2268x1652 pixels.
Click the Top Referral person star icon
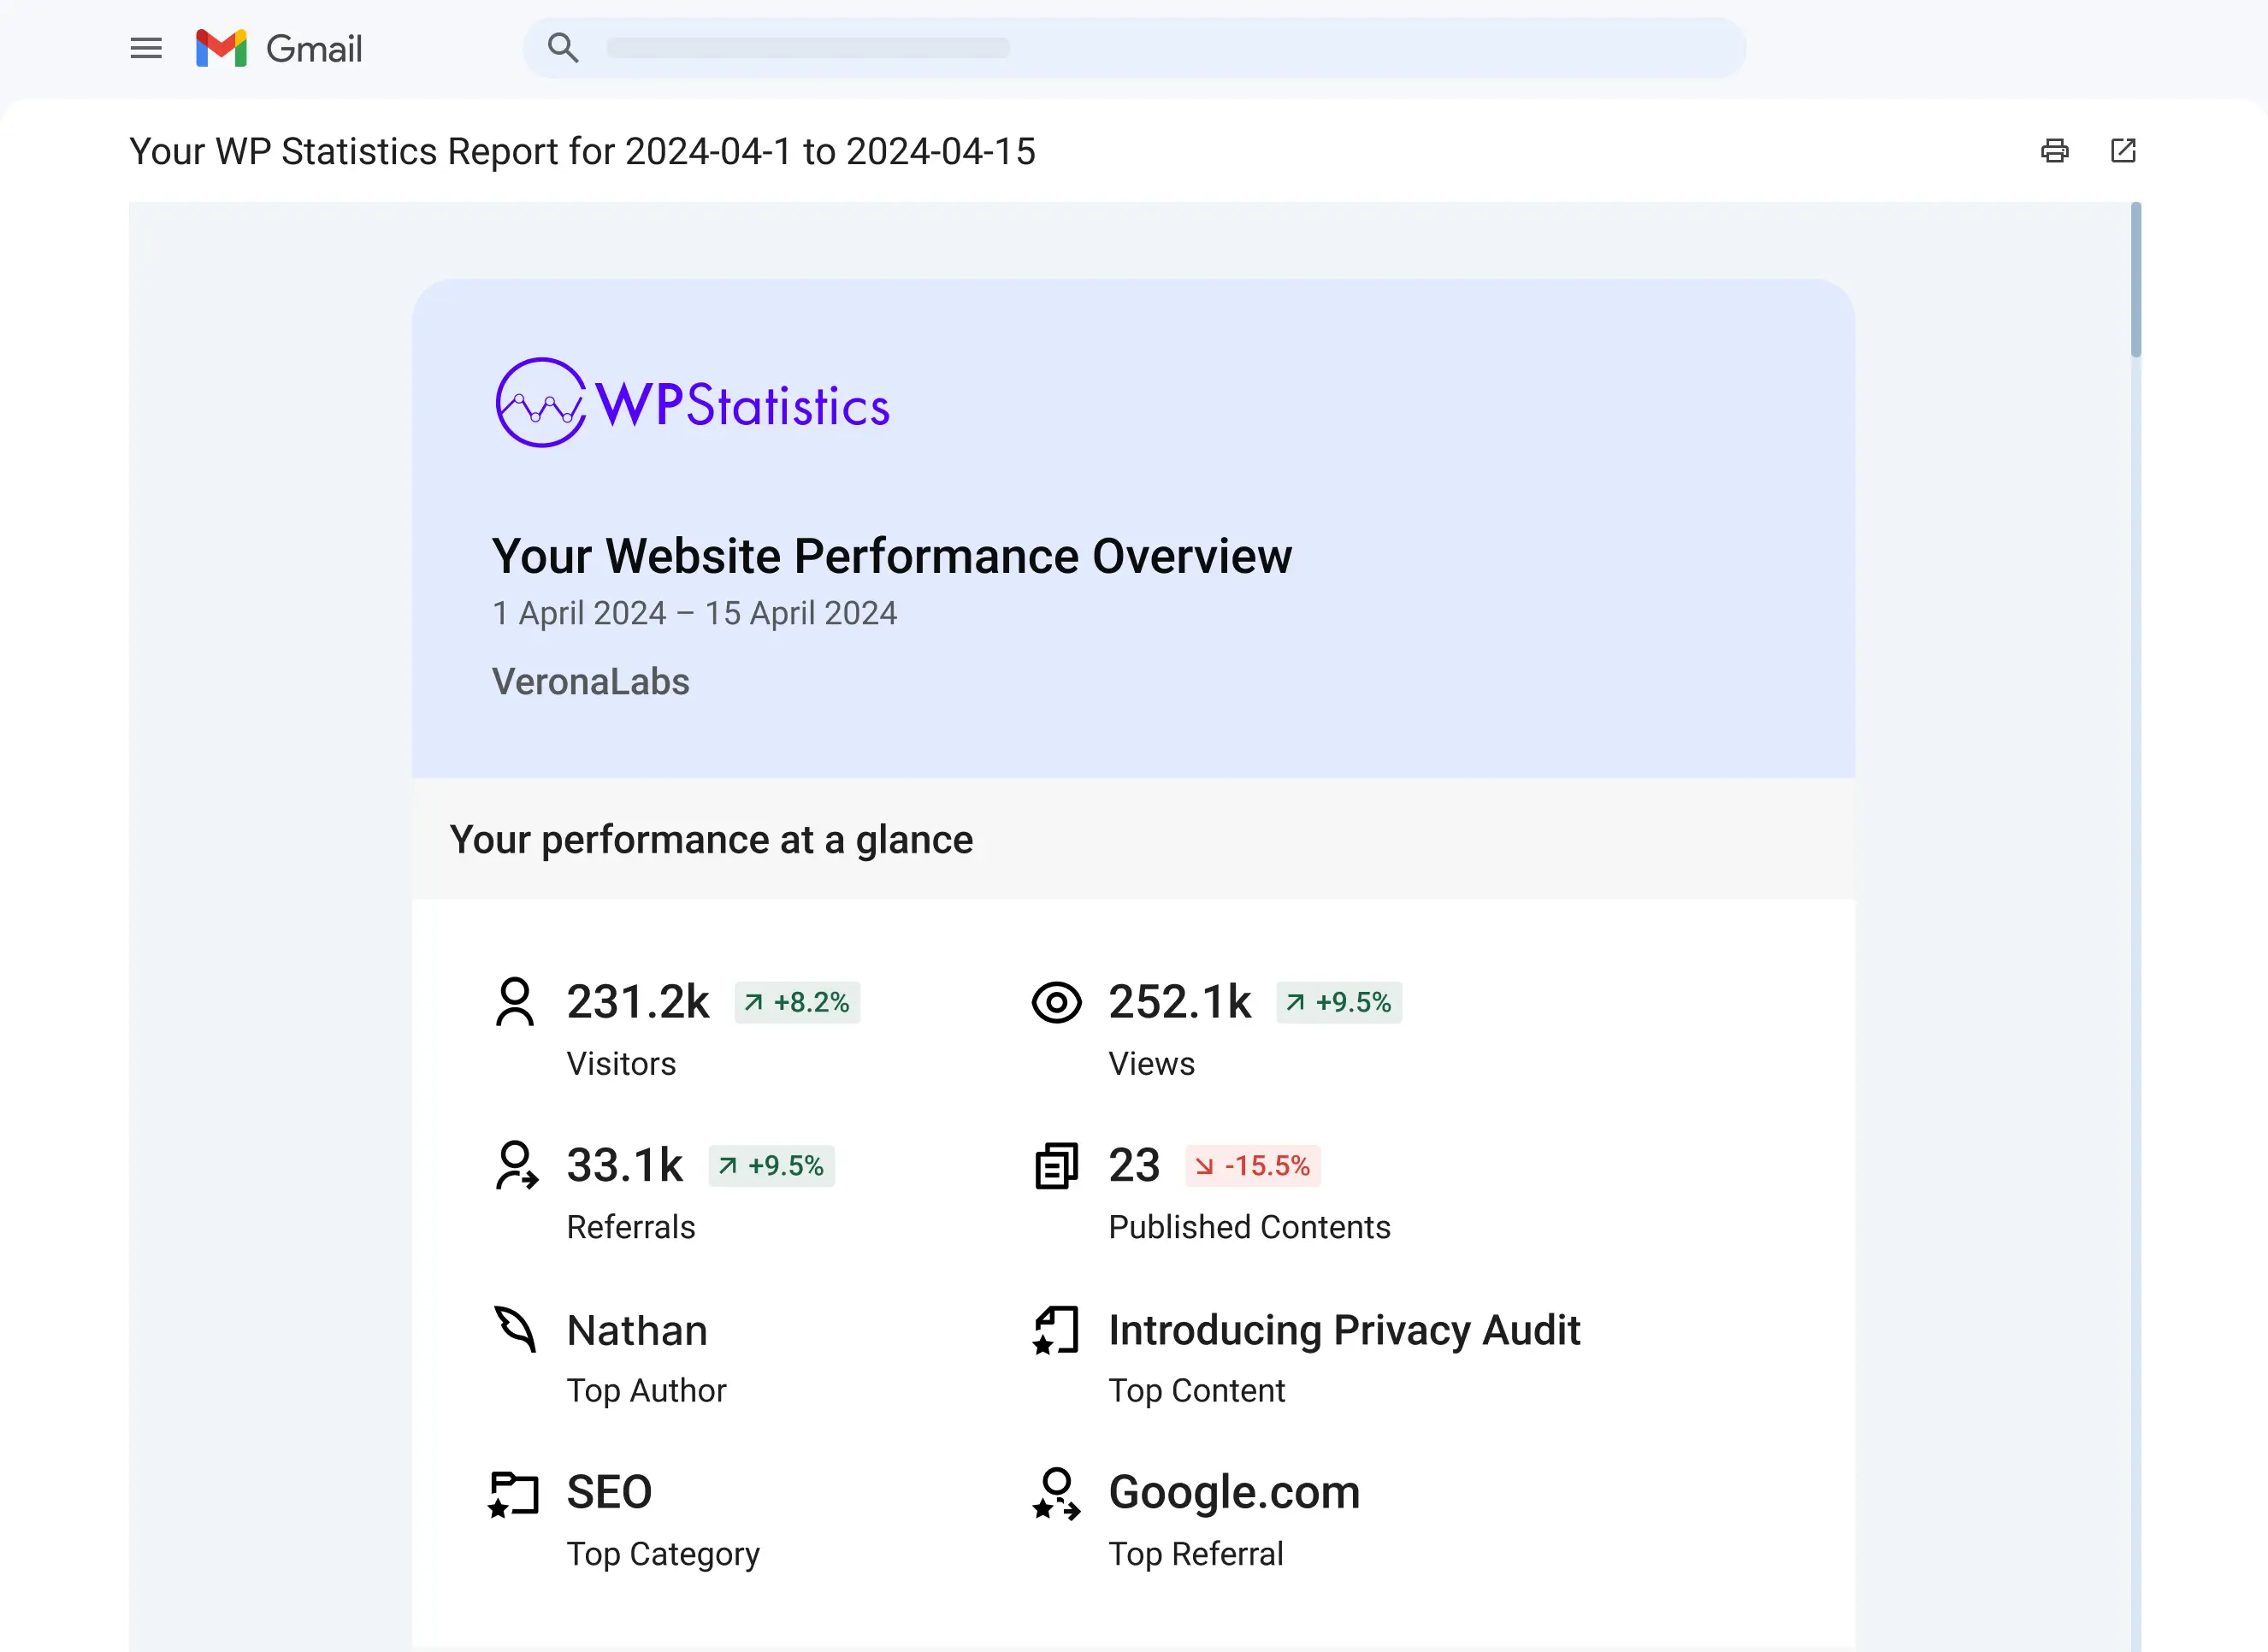tap(1056, 1494)
